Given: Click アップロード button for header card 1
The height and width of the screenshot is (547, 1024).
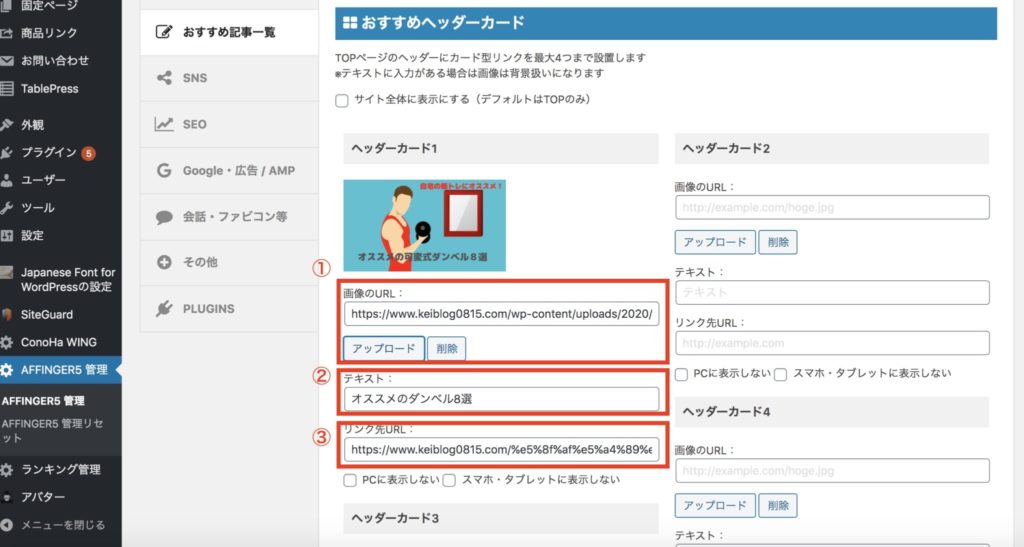Looking at the screenshot, I should (x=384, y=349).
